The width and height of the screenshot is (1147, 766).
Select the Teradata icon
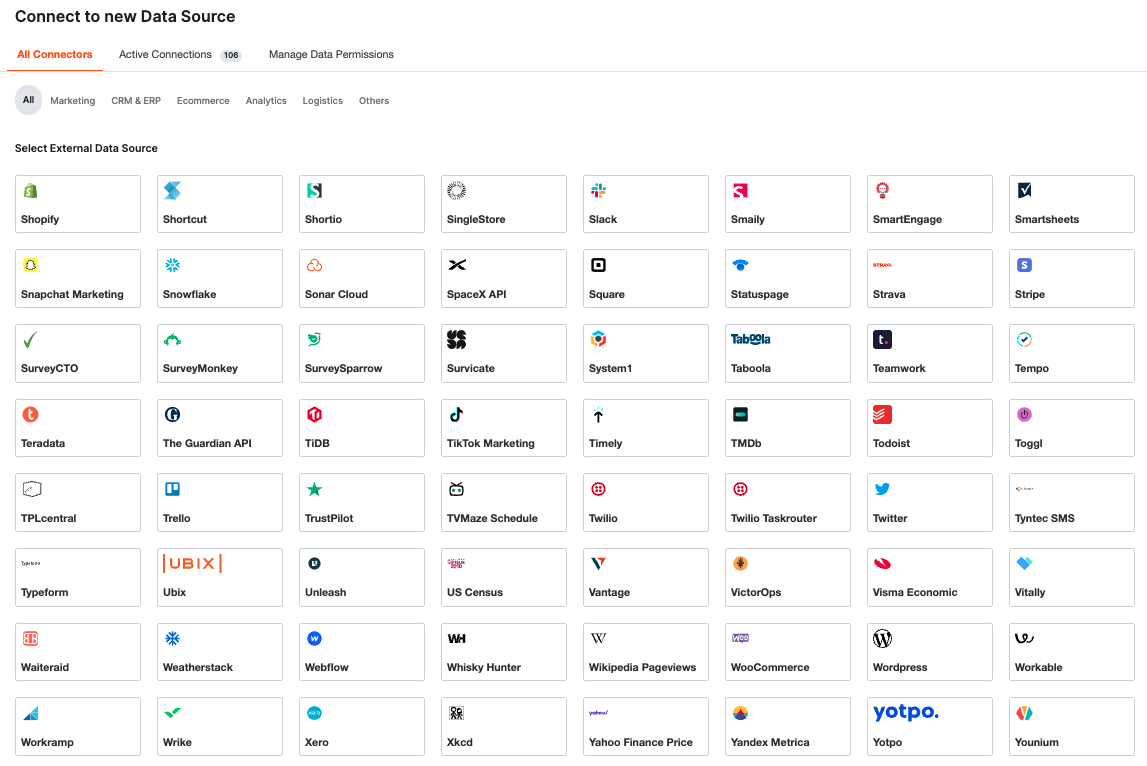[x=30, y=415]
